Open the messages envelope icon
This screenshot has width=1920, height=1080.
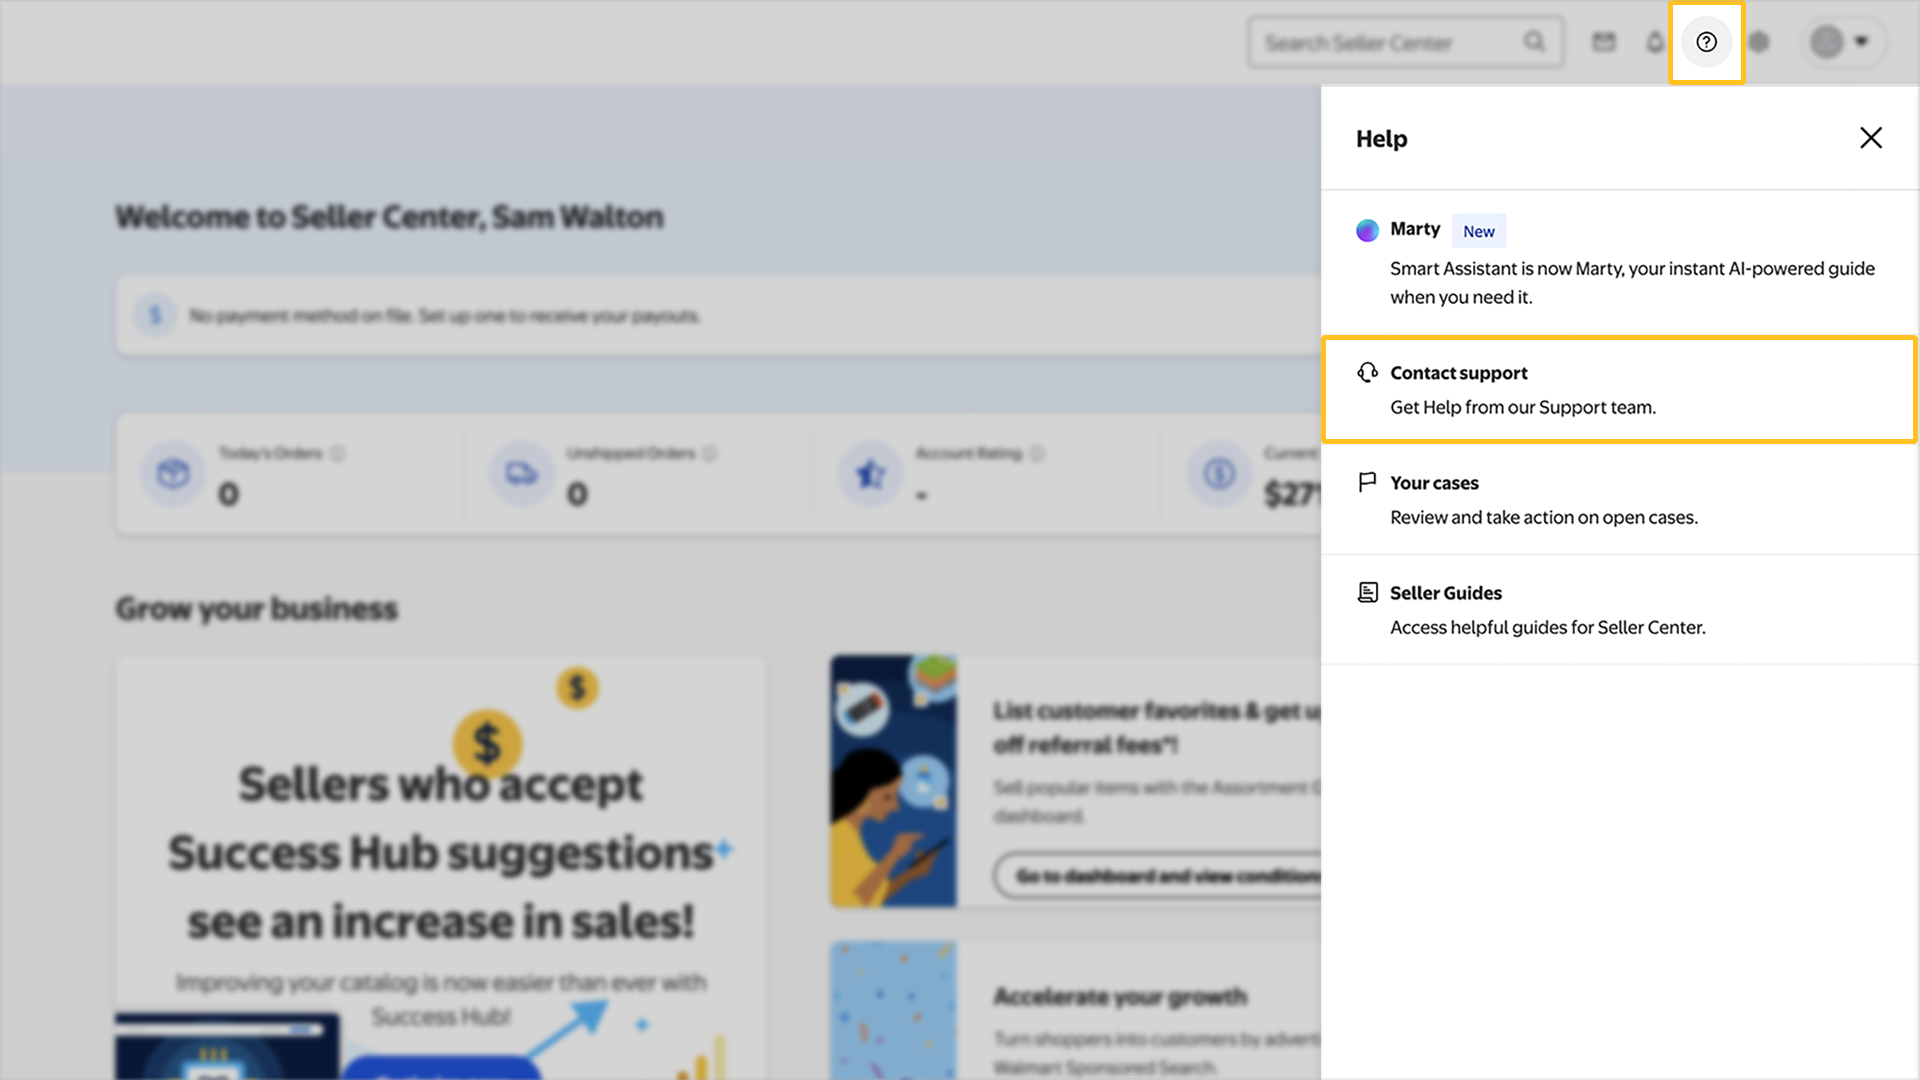(1604, 42)
